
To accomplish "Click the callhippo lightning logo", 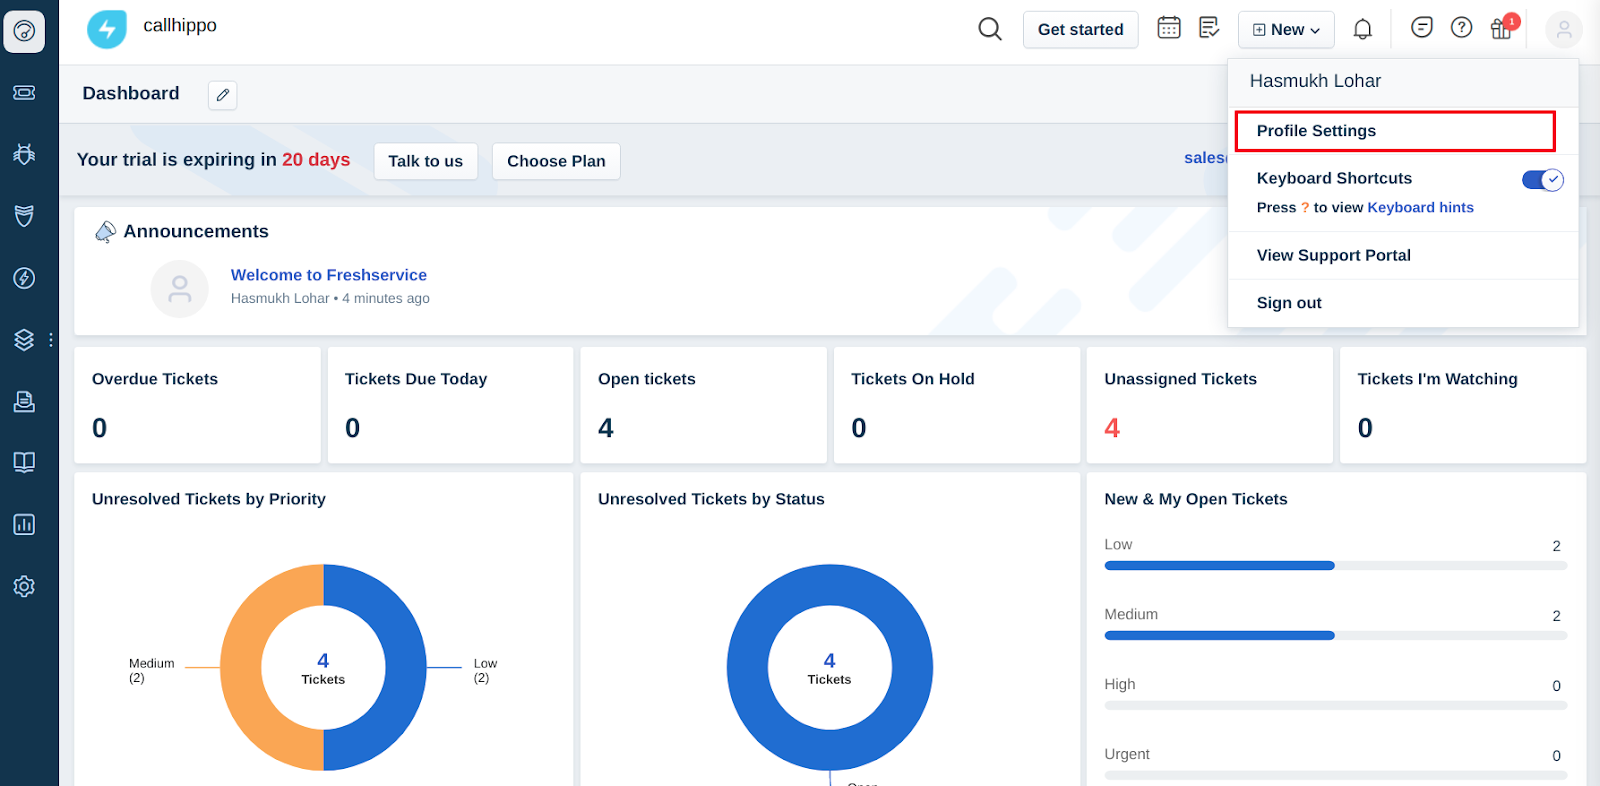I will 107,29.
